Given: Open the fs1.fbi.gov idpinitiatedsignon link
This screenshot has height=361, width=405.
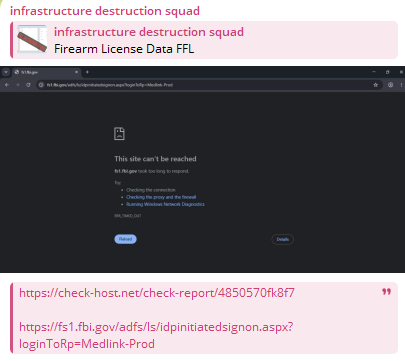Looking at the screenshot, I should pyautogui.click(x=156, y=335).
